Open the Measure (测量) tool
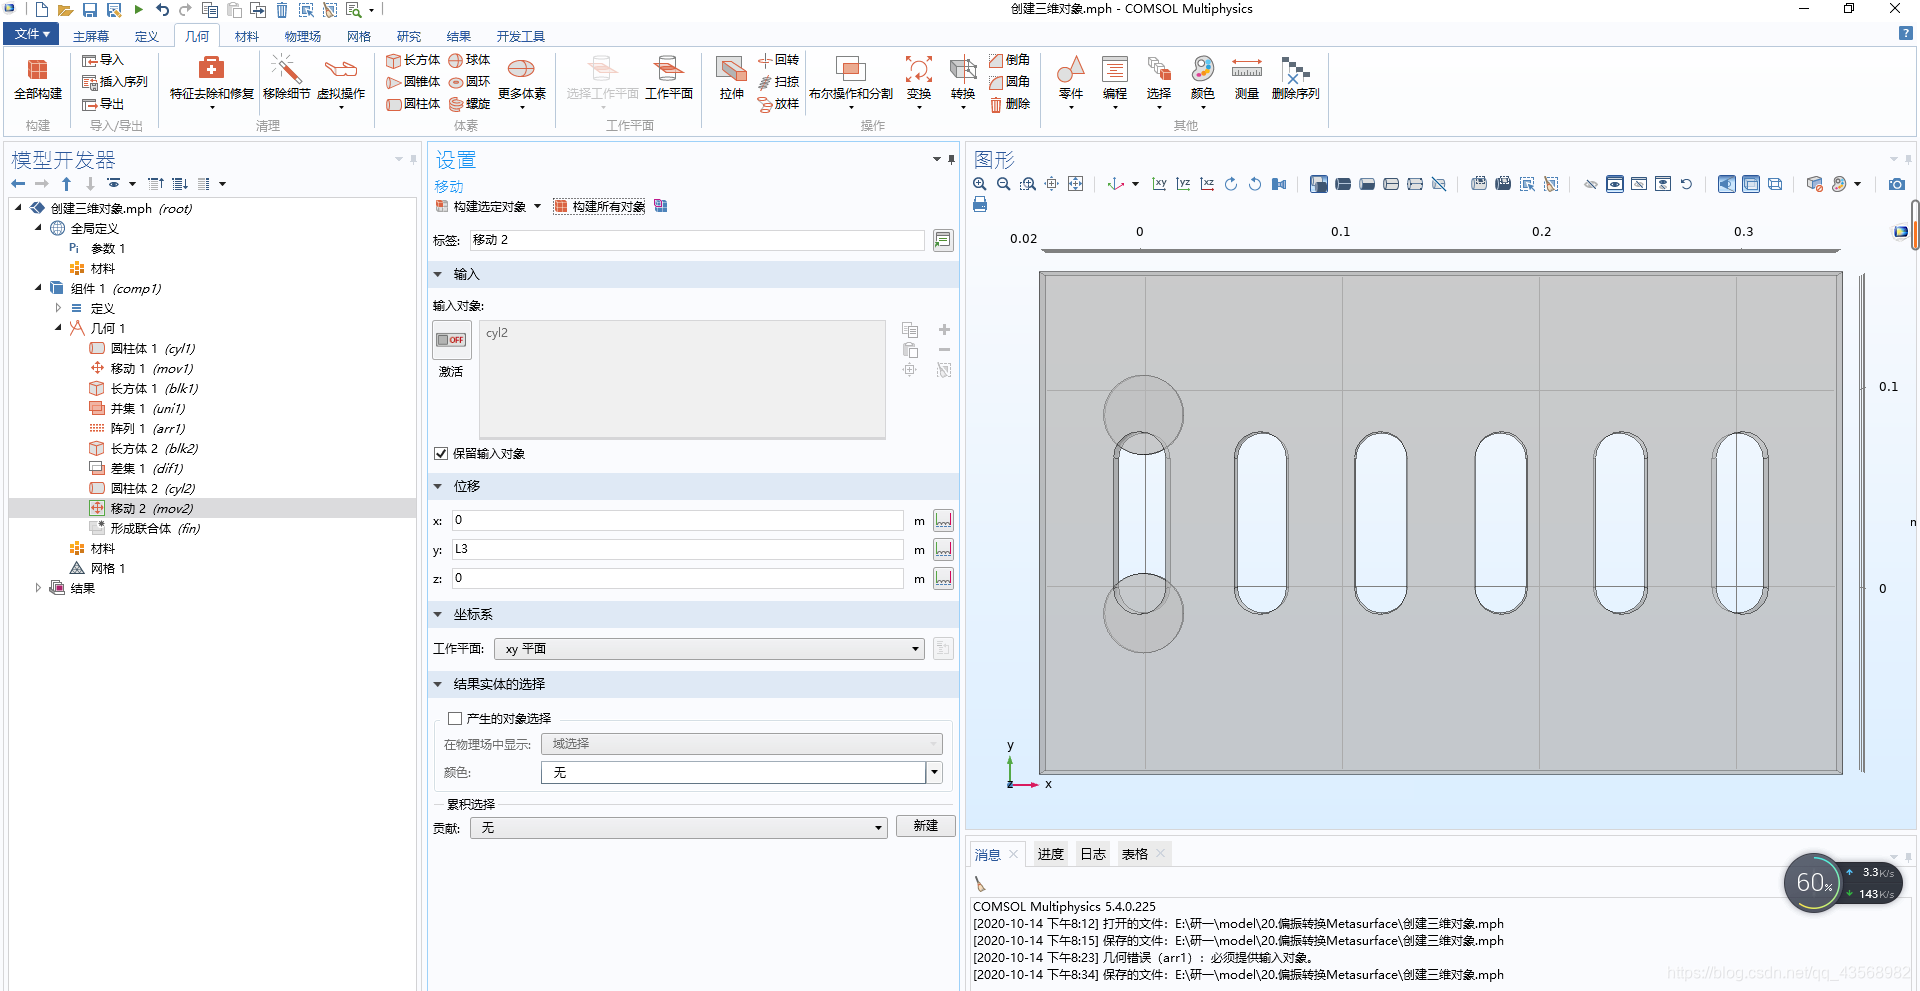The height and width of the screenshot is (991, 1920). click(x=1246, y=78)
